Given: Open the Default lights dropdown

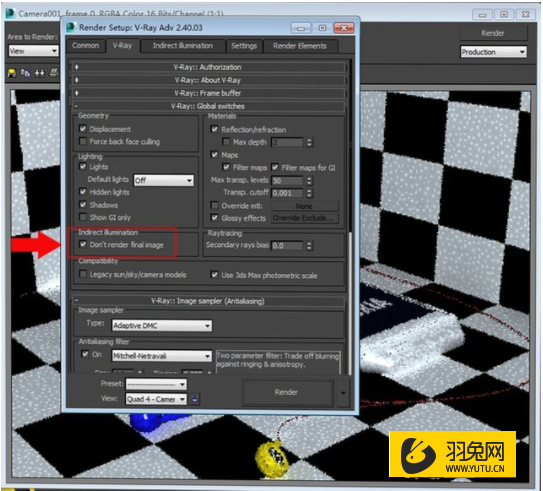Looking at the screenshot, I should [163, 180].
